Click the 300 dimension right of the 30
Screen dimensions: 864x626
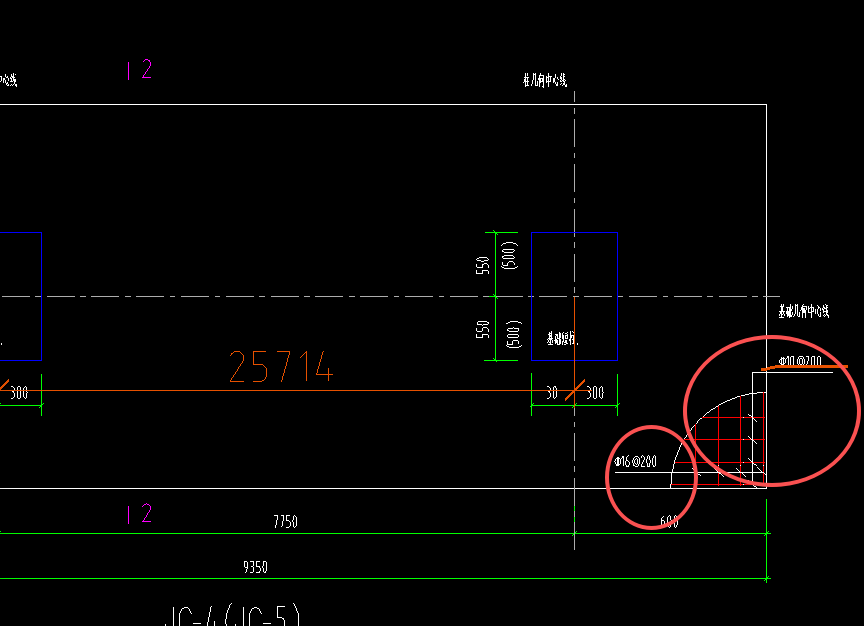[x=595, y=393]
